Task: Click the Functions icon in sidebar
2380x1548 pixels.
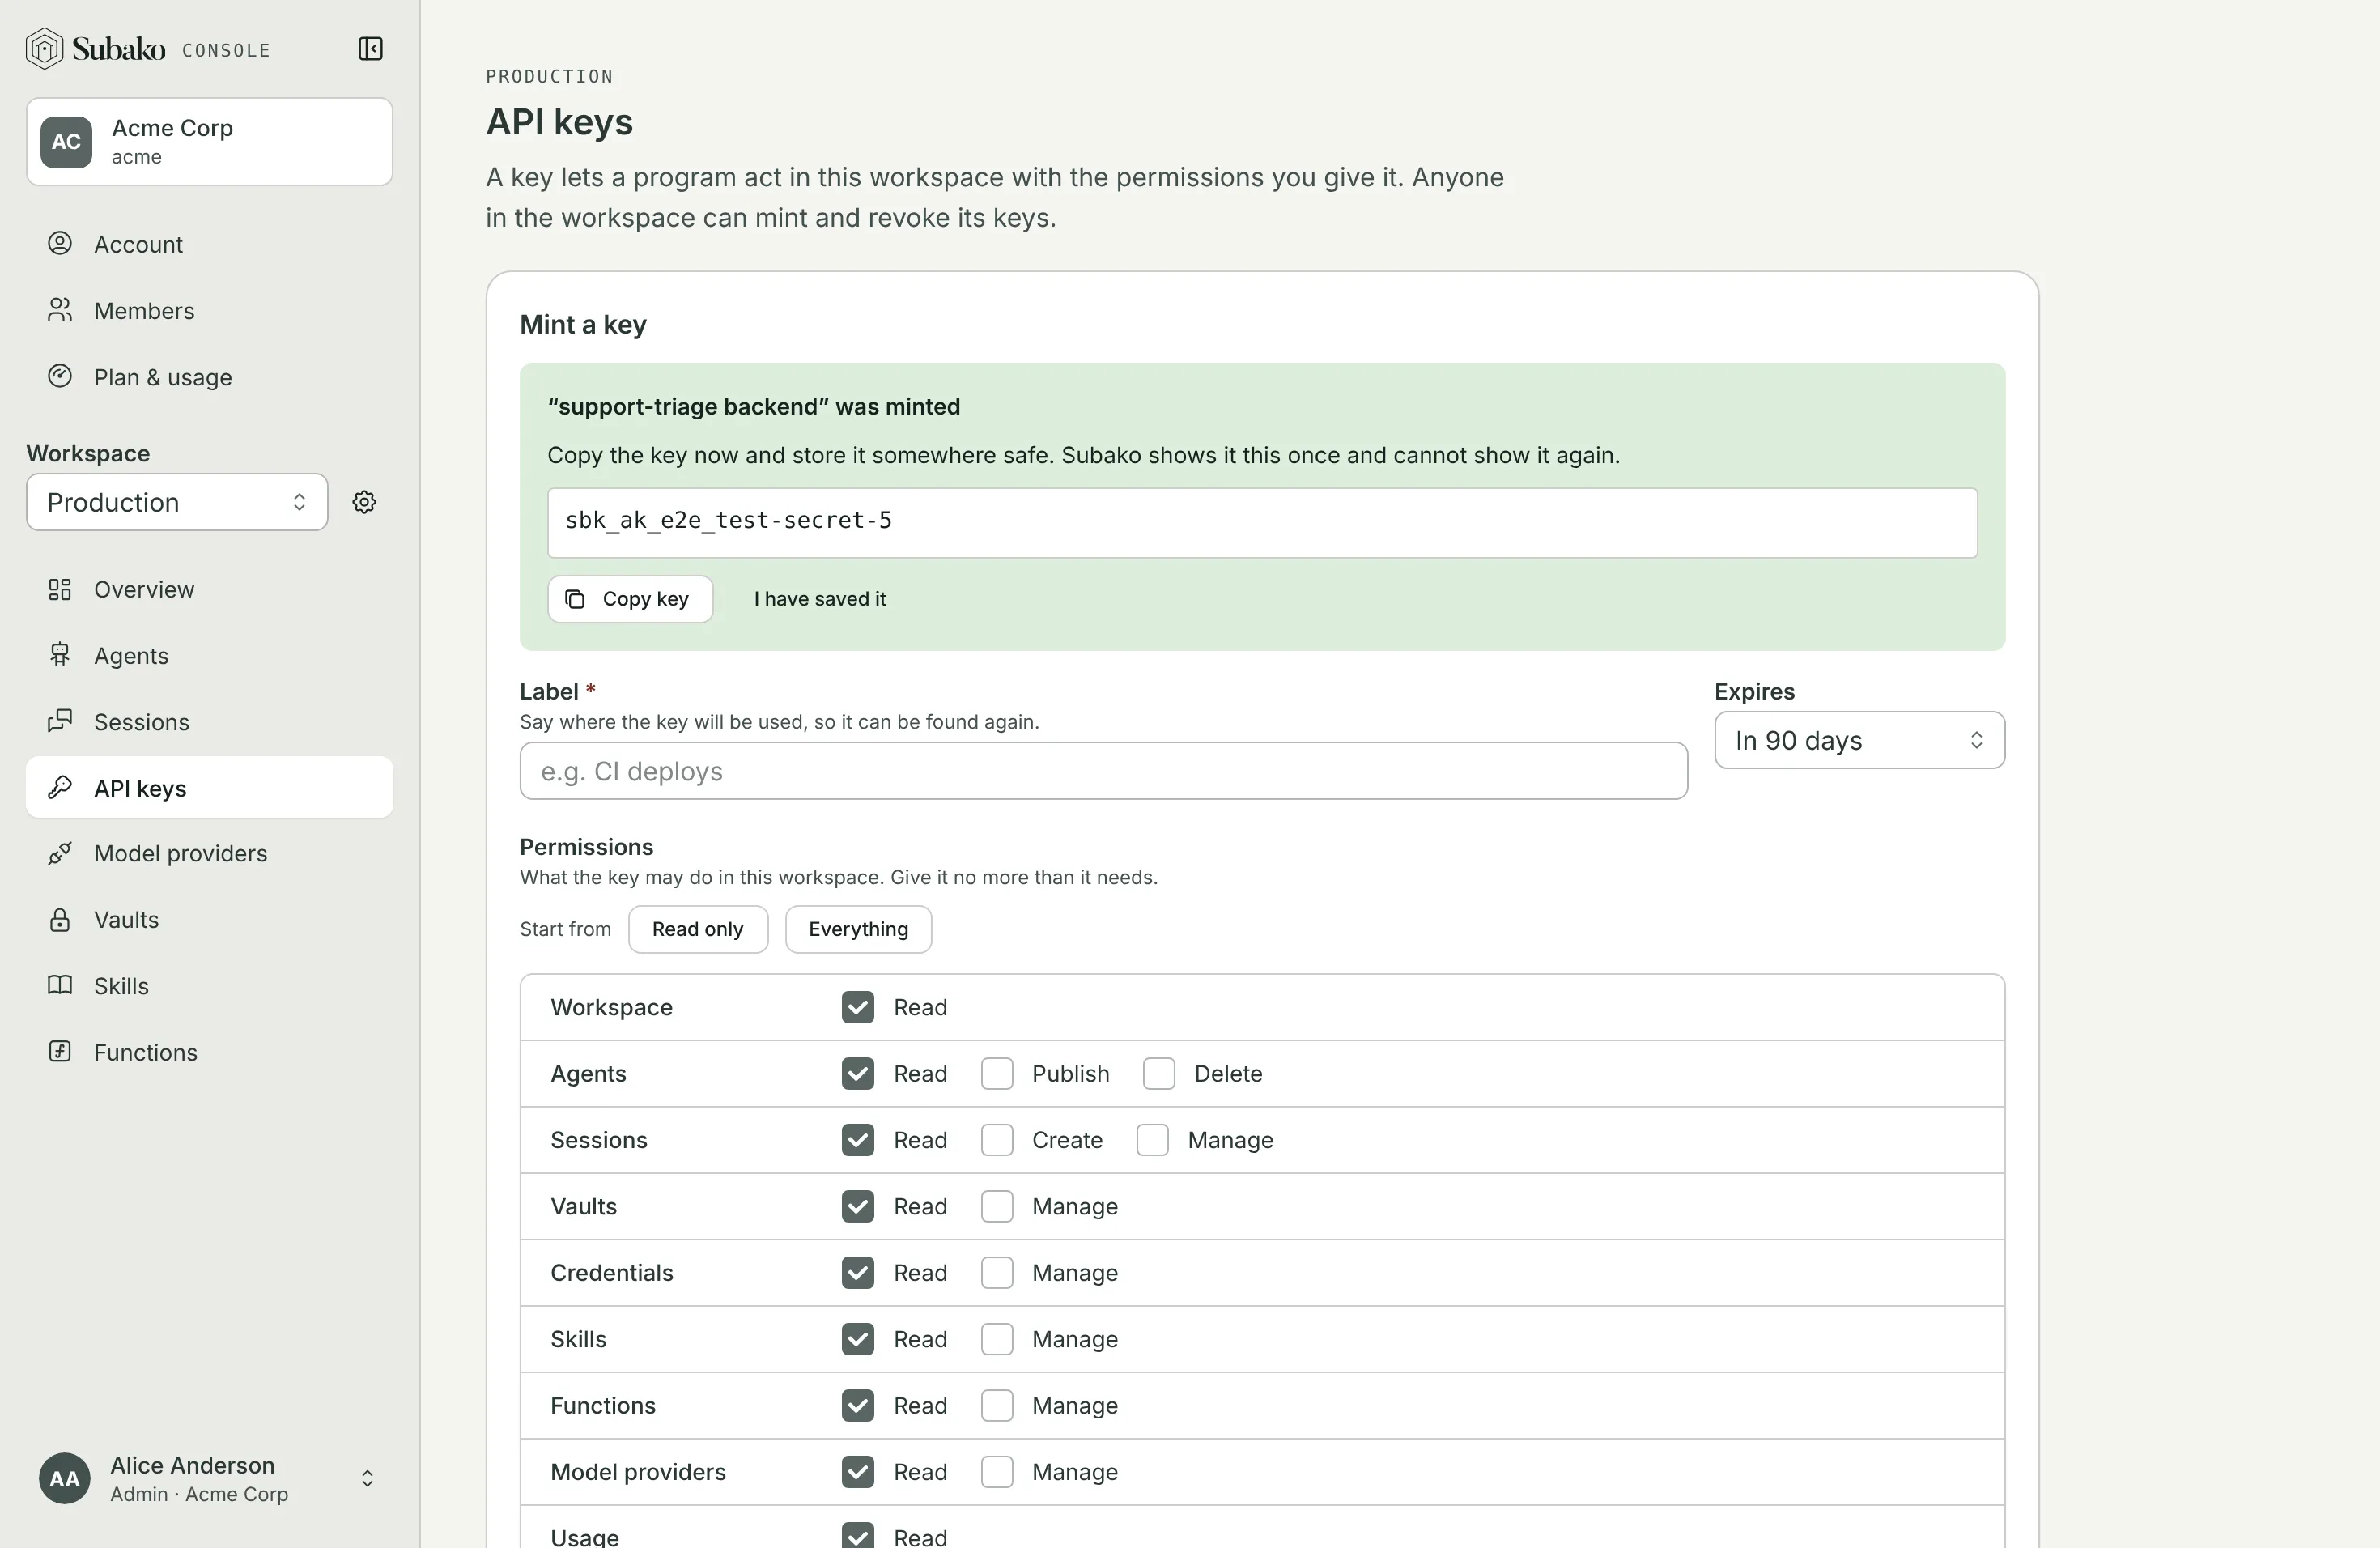Action: click(60, 1051)
